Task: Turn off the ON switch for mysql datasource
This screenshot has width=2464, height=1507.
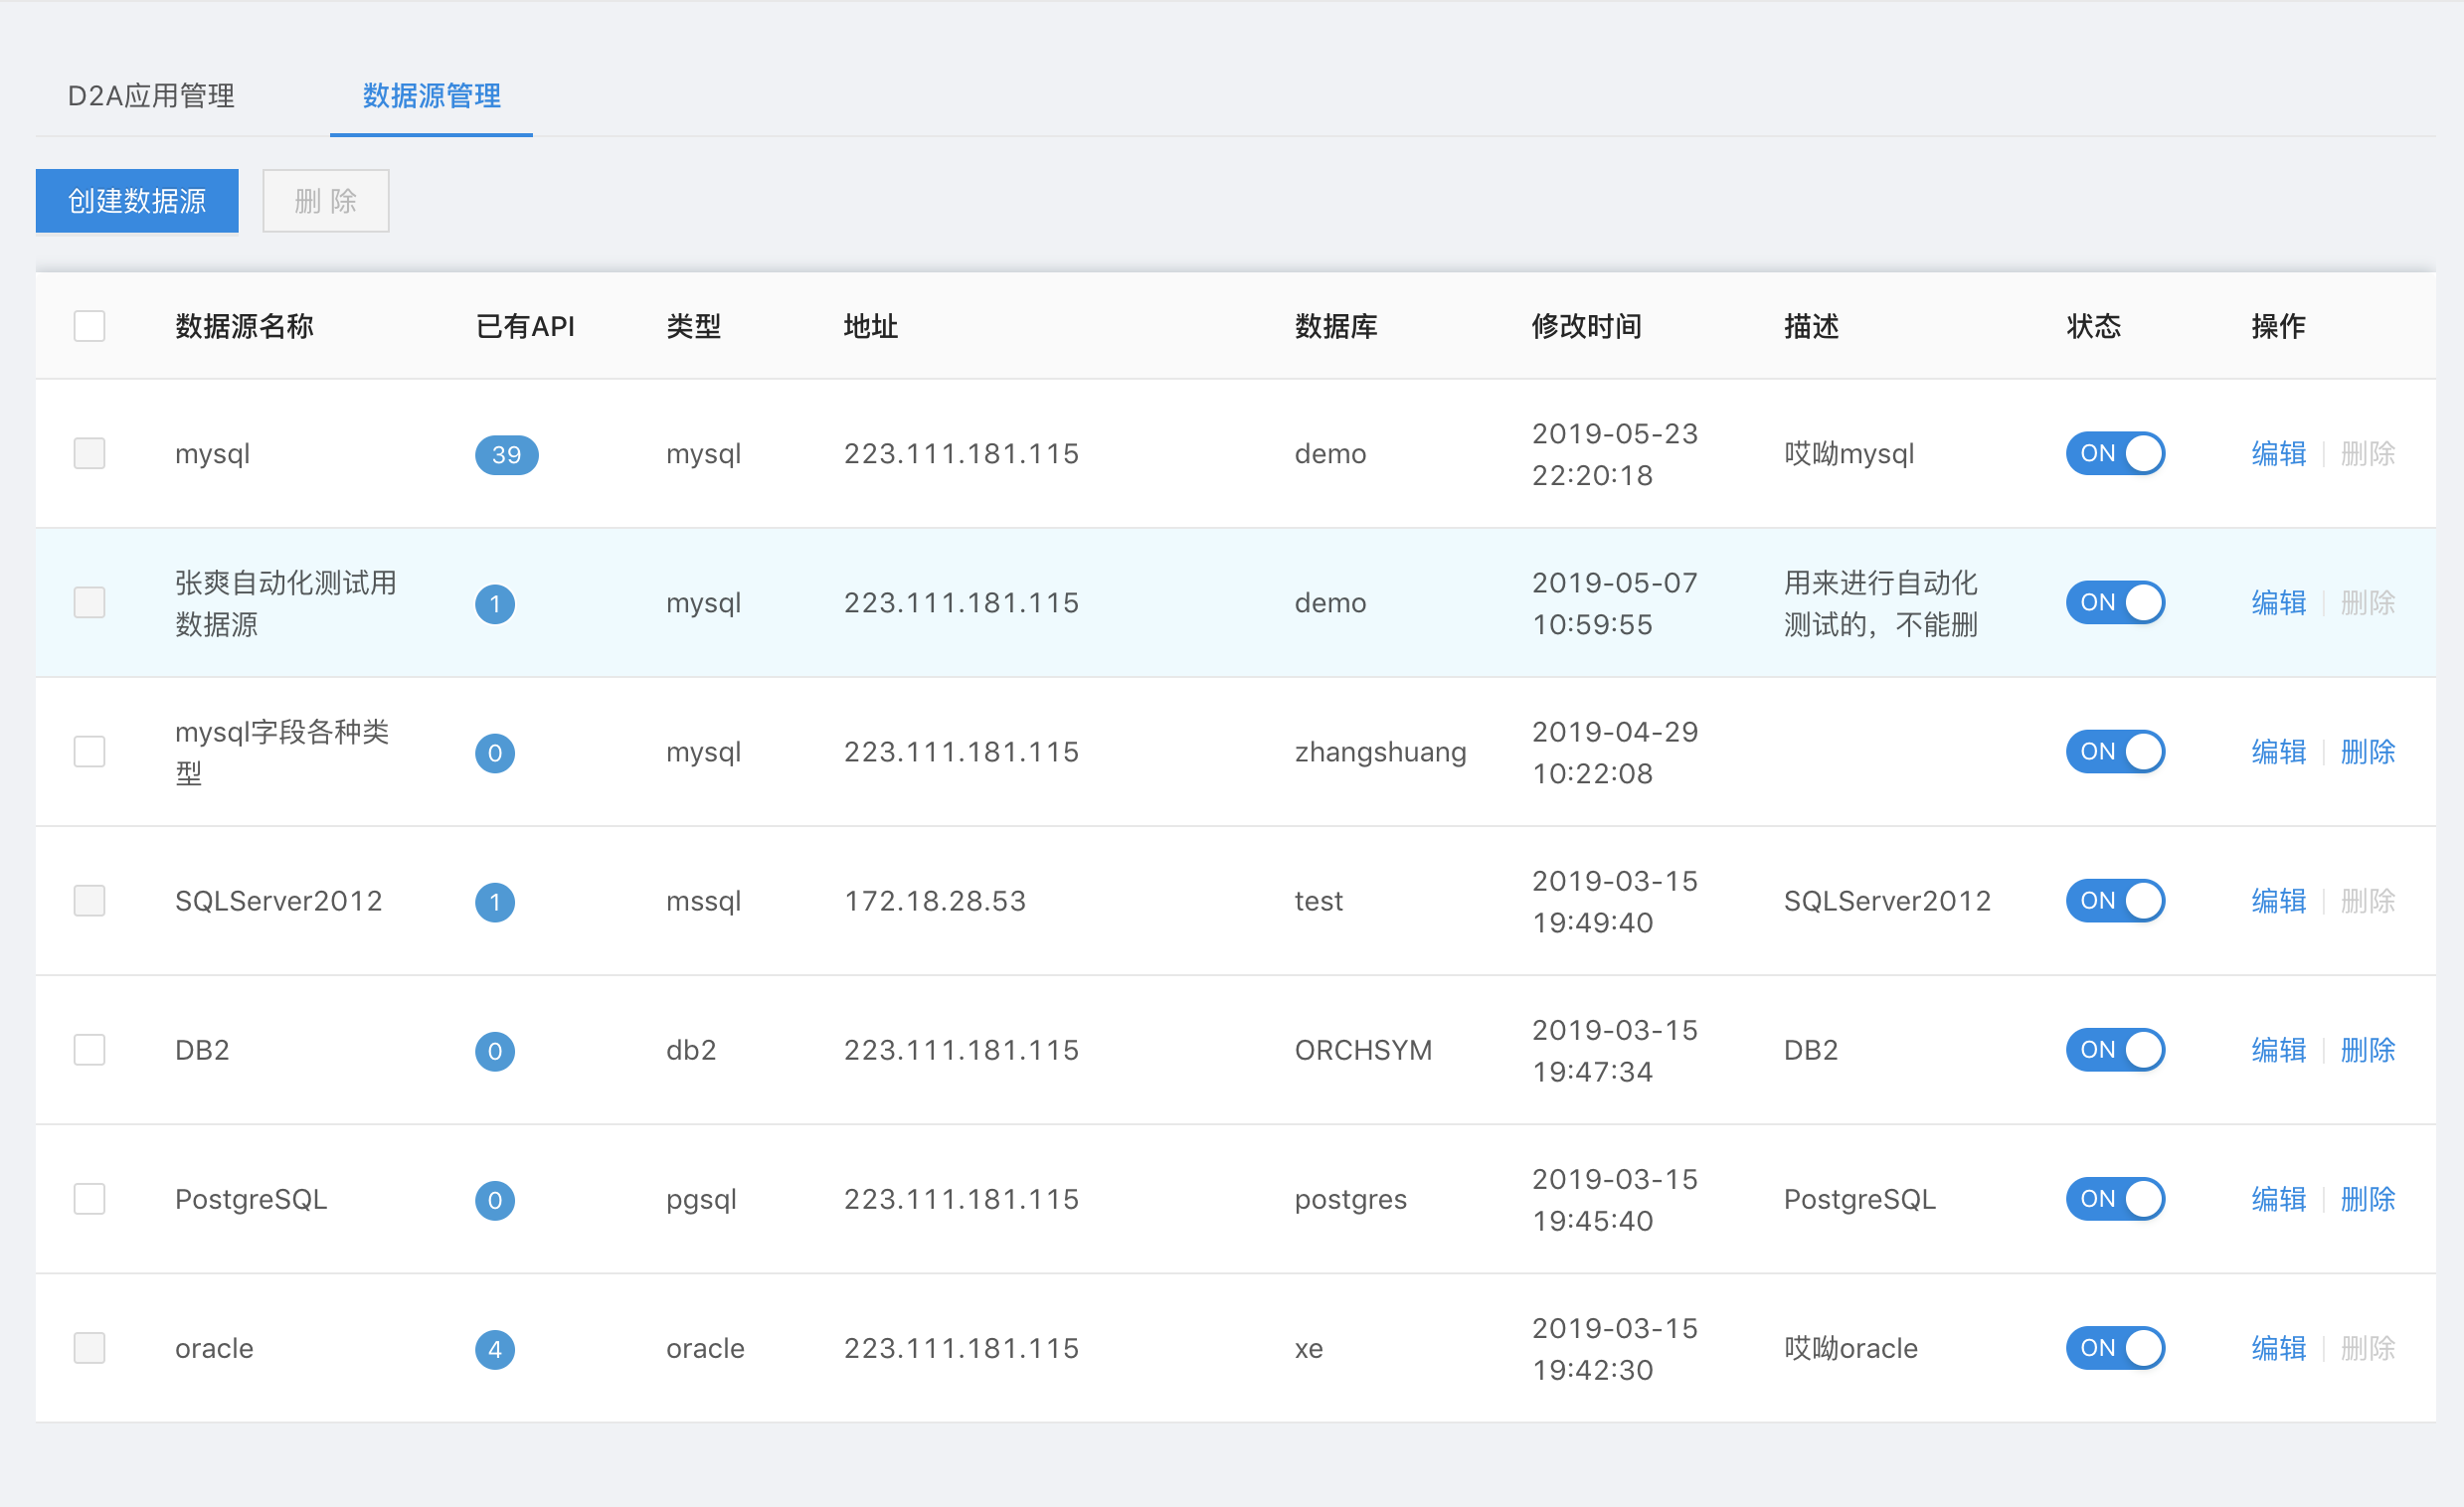Action: coord(2114,454)
